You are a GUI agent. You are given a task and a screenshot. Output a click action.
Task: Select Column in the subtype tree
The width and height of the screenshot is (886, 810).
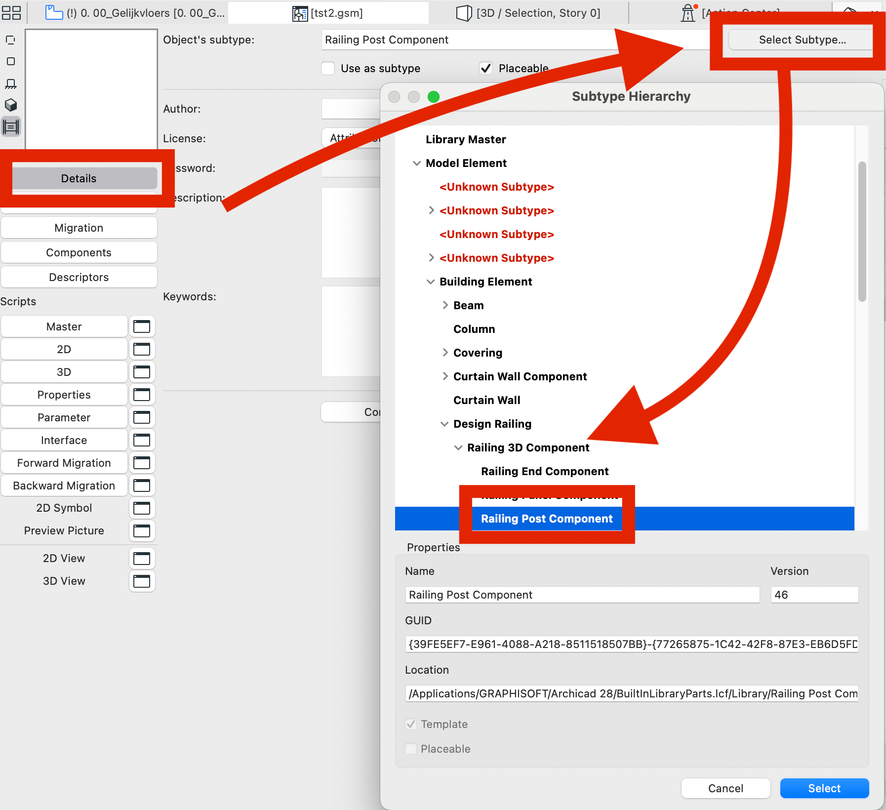click(x=474, y=330)
